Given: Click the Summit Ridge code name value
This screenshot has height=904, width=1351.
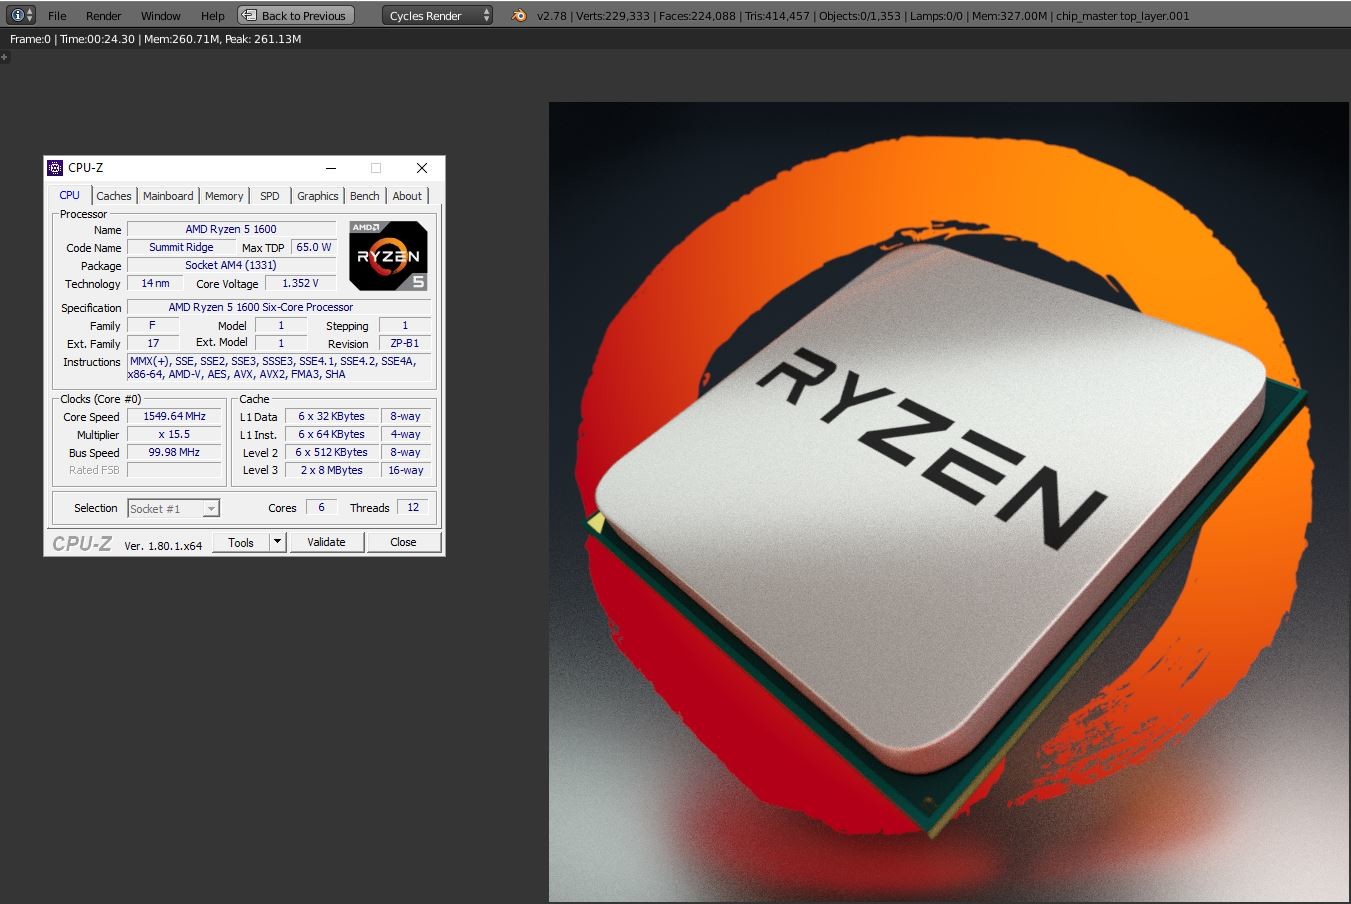Looking at the screenshot, I should tap(181, 247).
